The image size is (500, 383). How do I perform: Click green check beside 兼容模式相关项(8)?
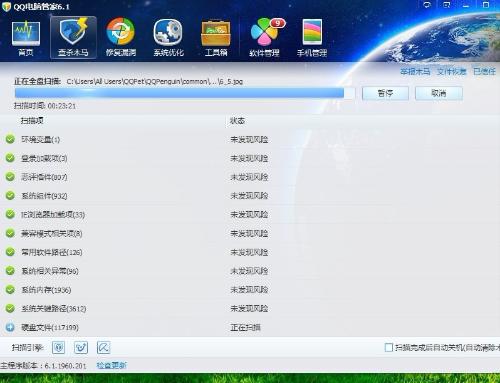(10, 233)
